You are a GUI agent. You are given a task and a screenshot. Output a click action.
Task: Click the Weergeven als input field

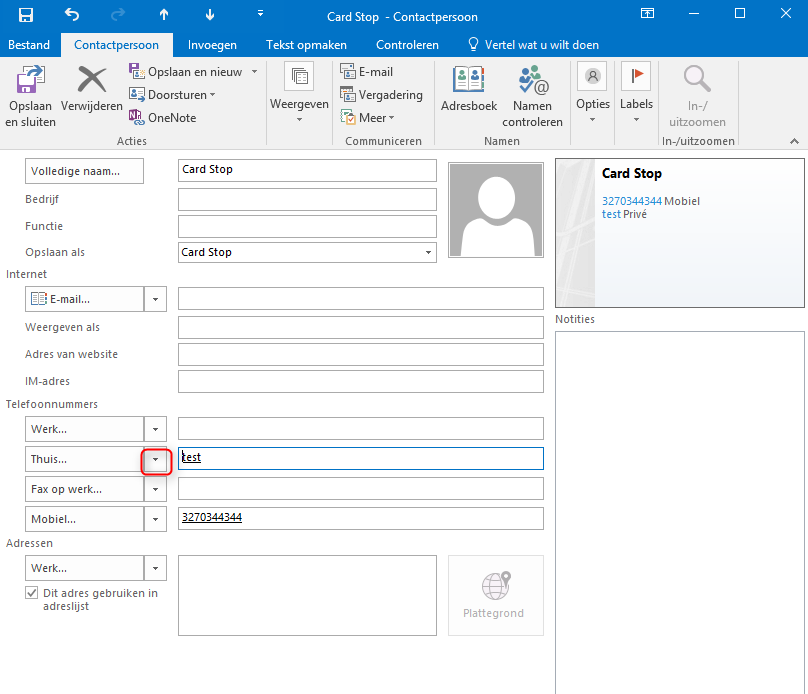(x=361, y=327)
